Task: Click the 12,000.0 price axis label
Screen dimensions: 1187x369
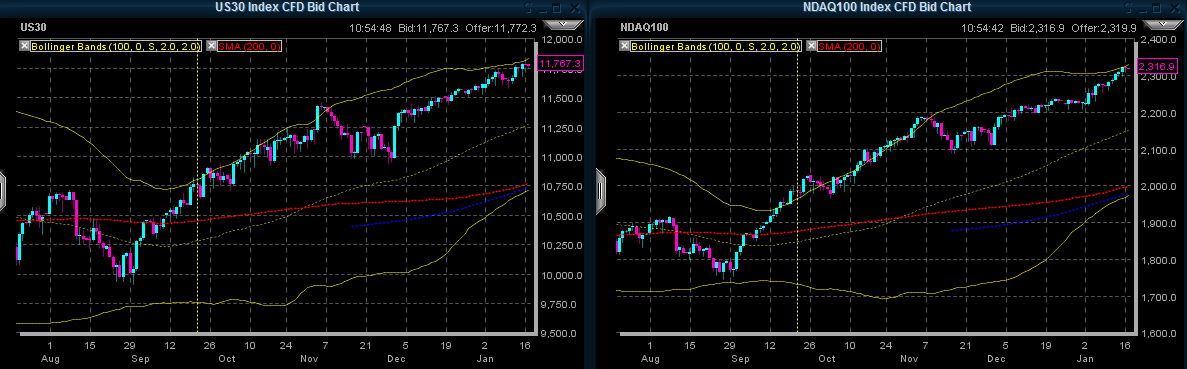Action: click(x=561, y=39)
